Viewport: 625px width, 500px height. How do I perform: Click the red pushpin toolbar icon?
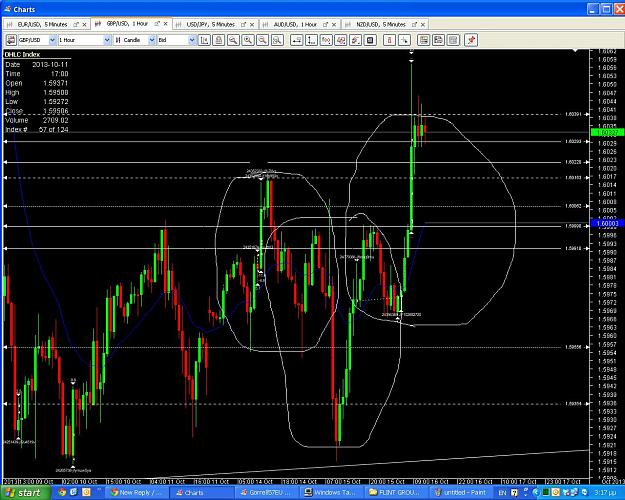tap(472, 40)
